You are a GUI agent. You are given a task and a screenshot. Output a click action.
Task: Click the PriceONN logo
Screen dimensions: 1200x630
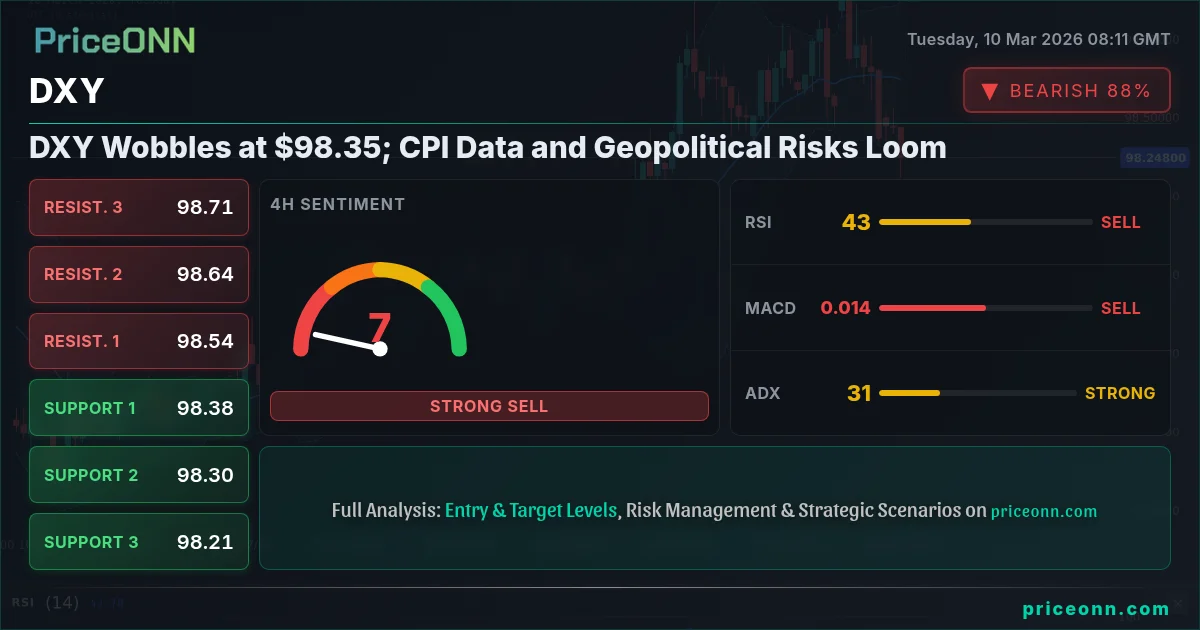pos(115,40)
